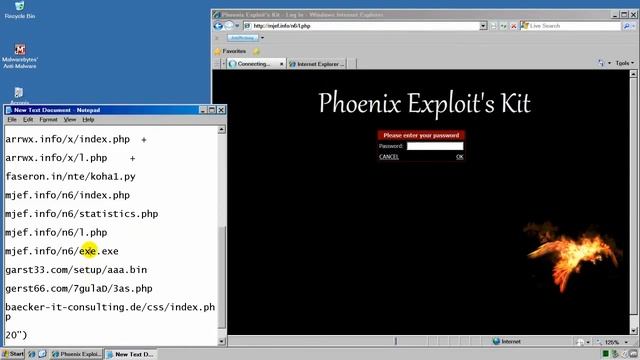Open Notepad Help menu
This screenshot has width=640, height=360.
pyautogui.click(x=88, y=120)
